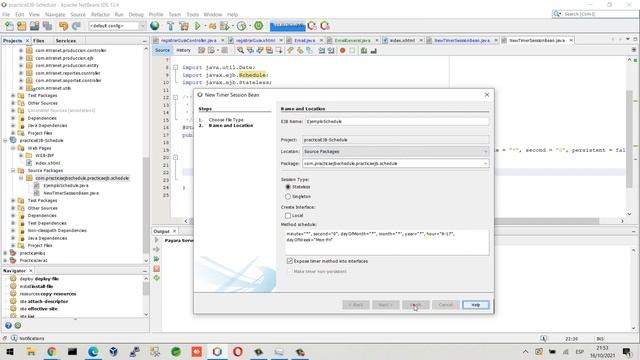
Task: Click the red Start Macro Recording dot
Action: point(342,51)
